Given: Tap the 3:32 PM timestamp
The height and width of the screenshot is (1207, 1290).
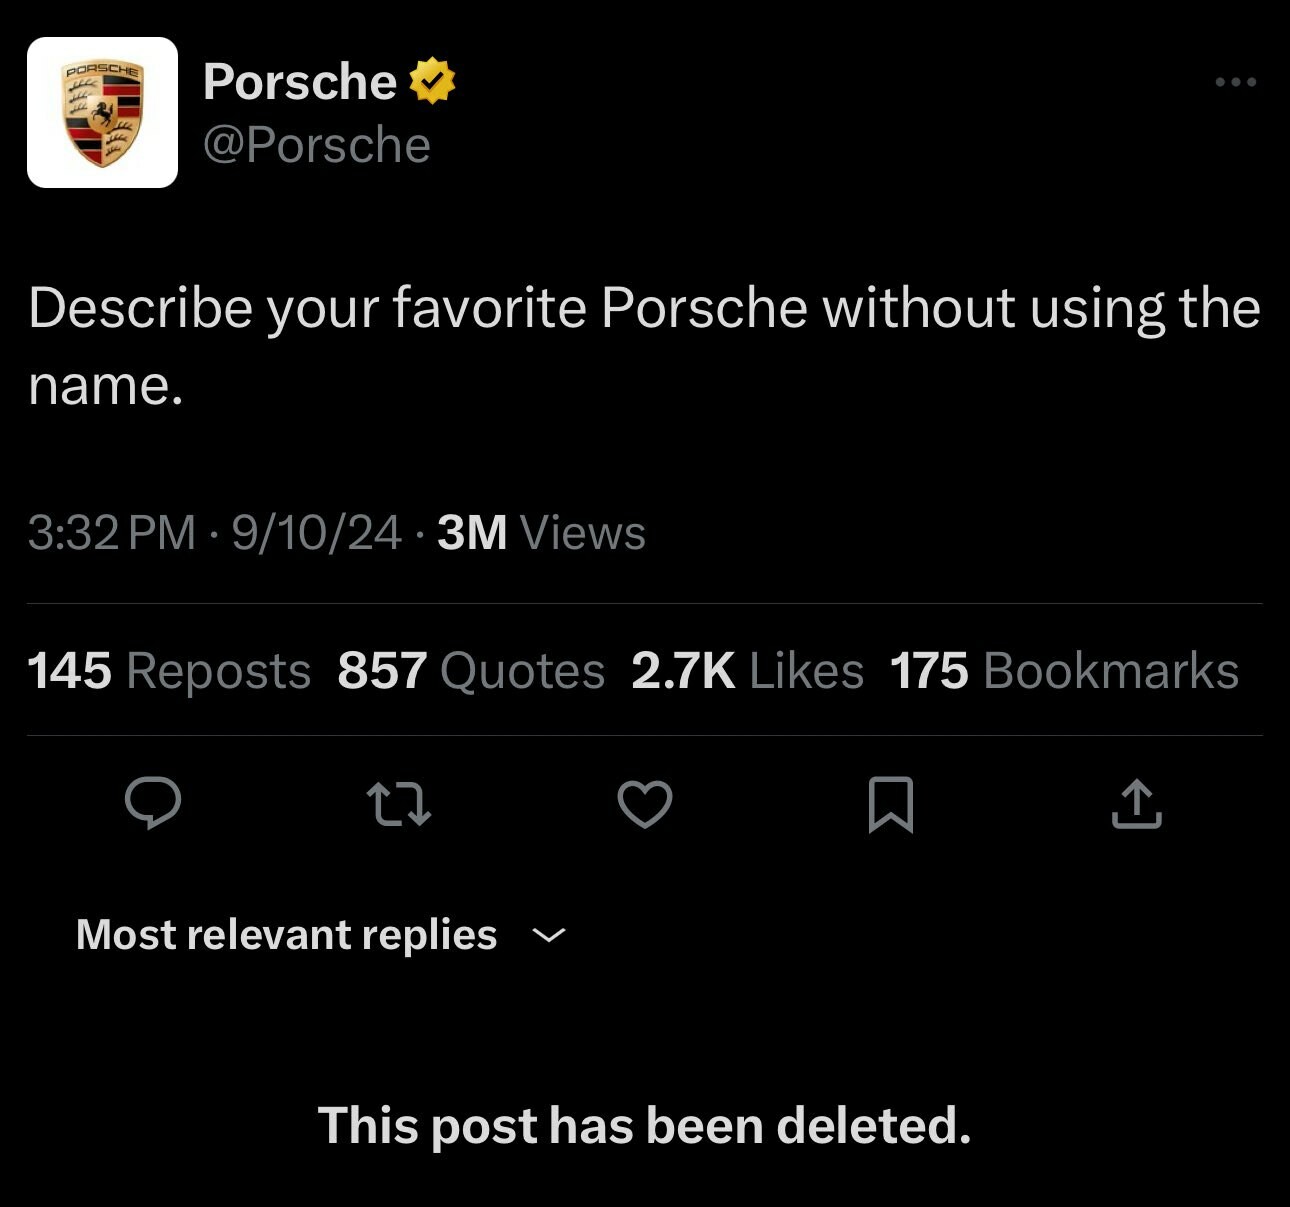Looking at the screenshot, I should pyautogui.click(x=112, y=532).
